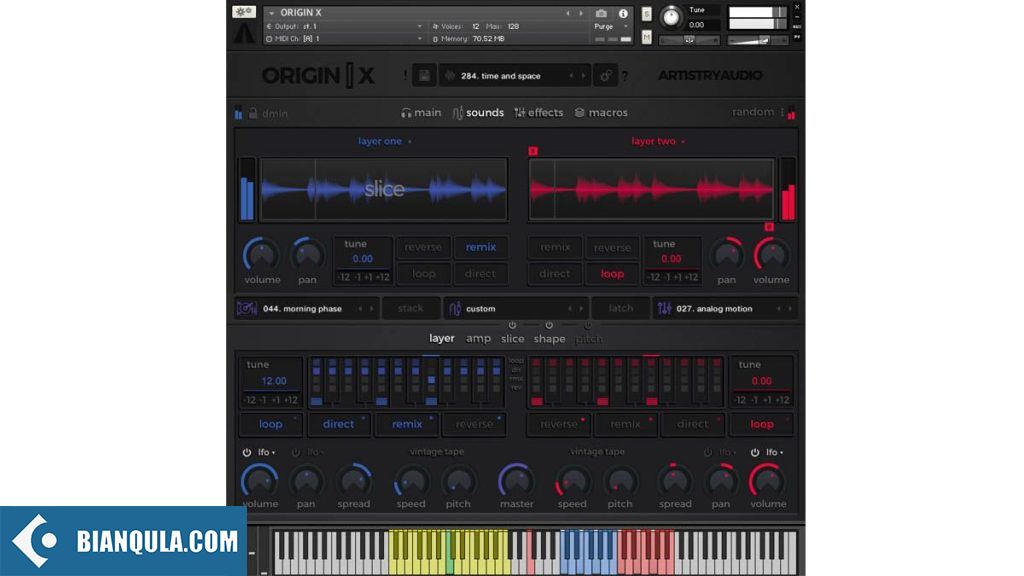Screen dimensions: 1024x576
Task: Open the layer sub-tab
Action: [x=441, y=338]
